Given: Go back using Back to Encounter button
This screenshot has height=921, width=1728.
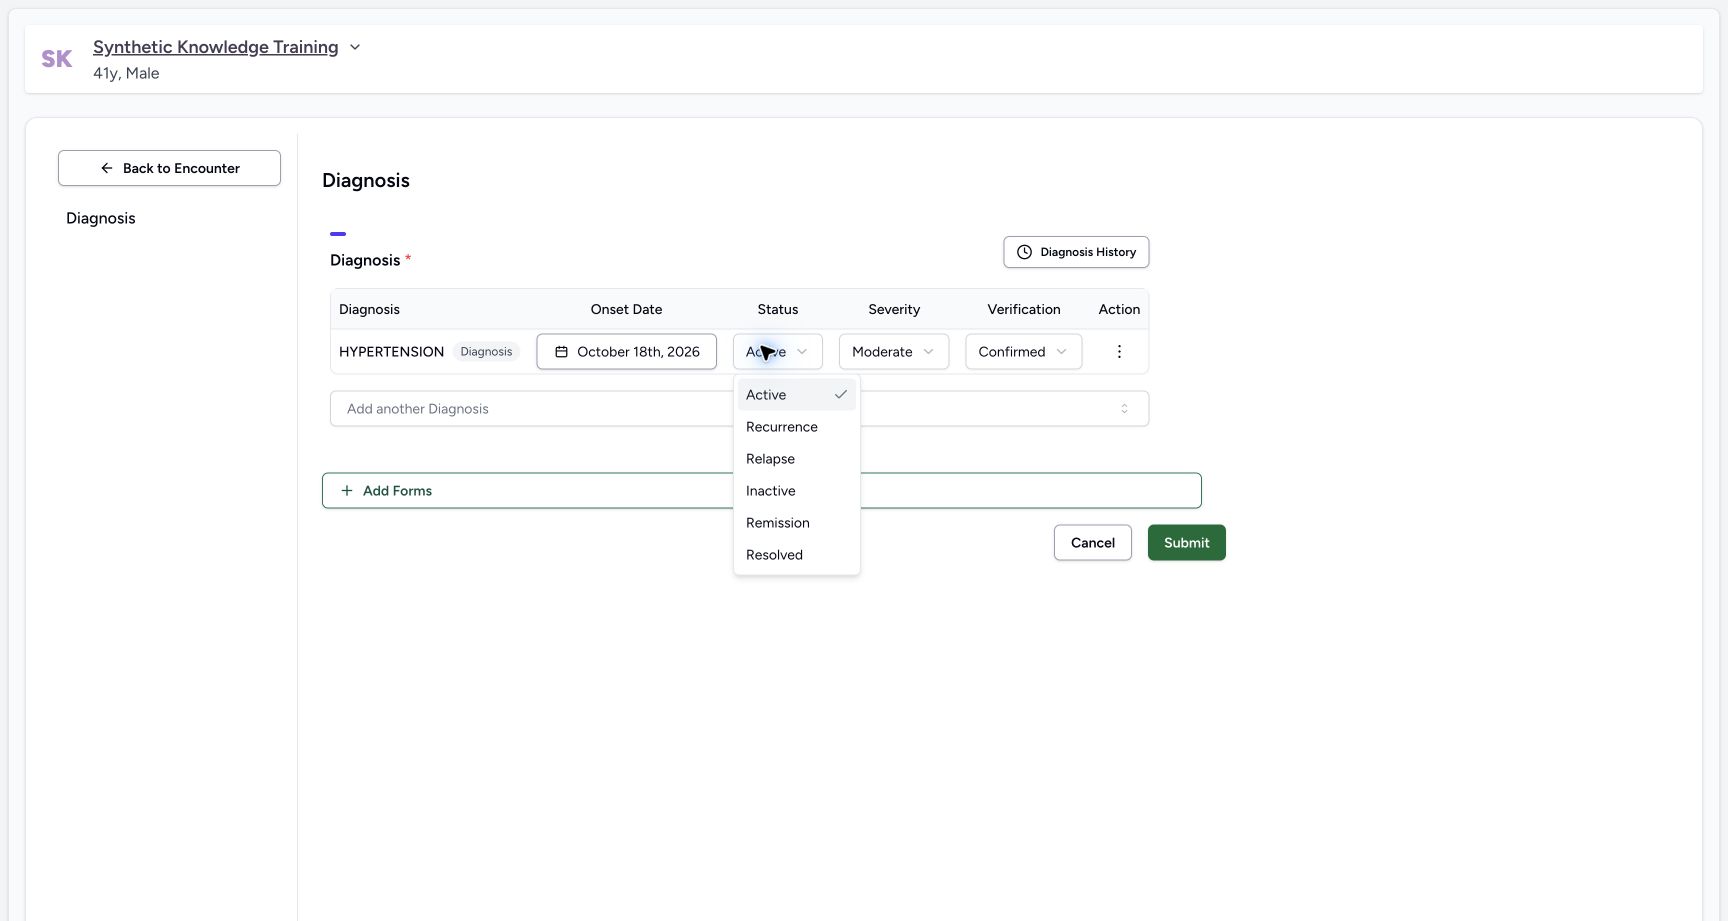Looking at the screenshot, I should point(169,168).
